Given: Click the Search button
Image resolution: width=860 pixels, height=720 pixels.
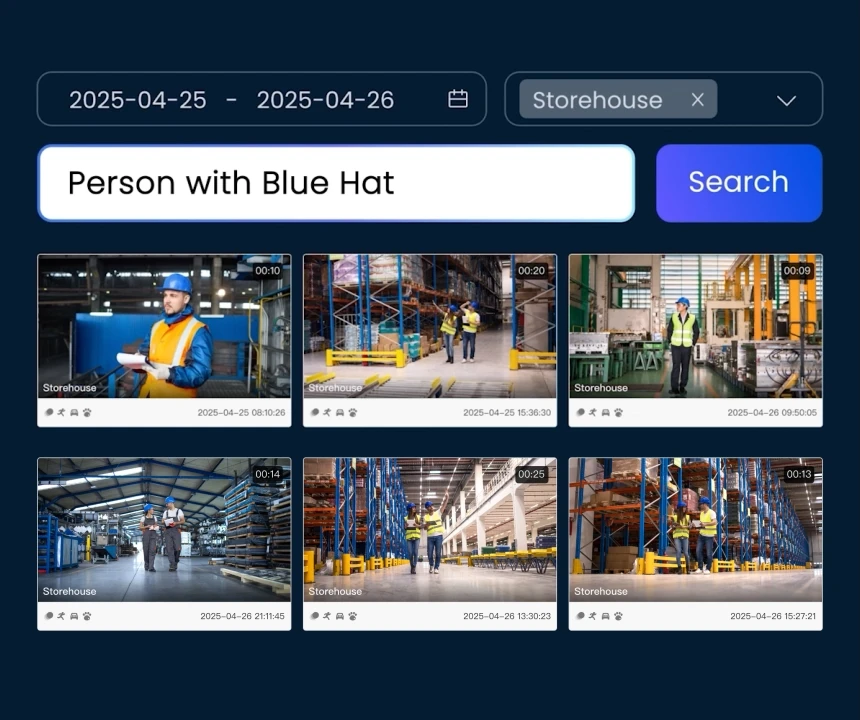Looking at the screenshot, I should coord(739,183).
